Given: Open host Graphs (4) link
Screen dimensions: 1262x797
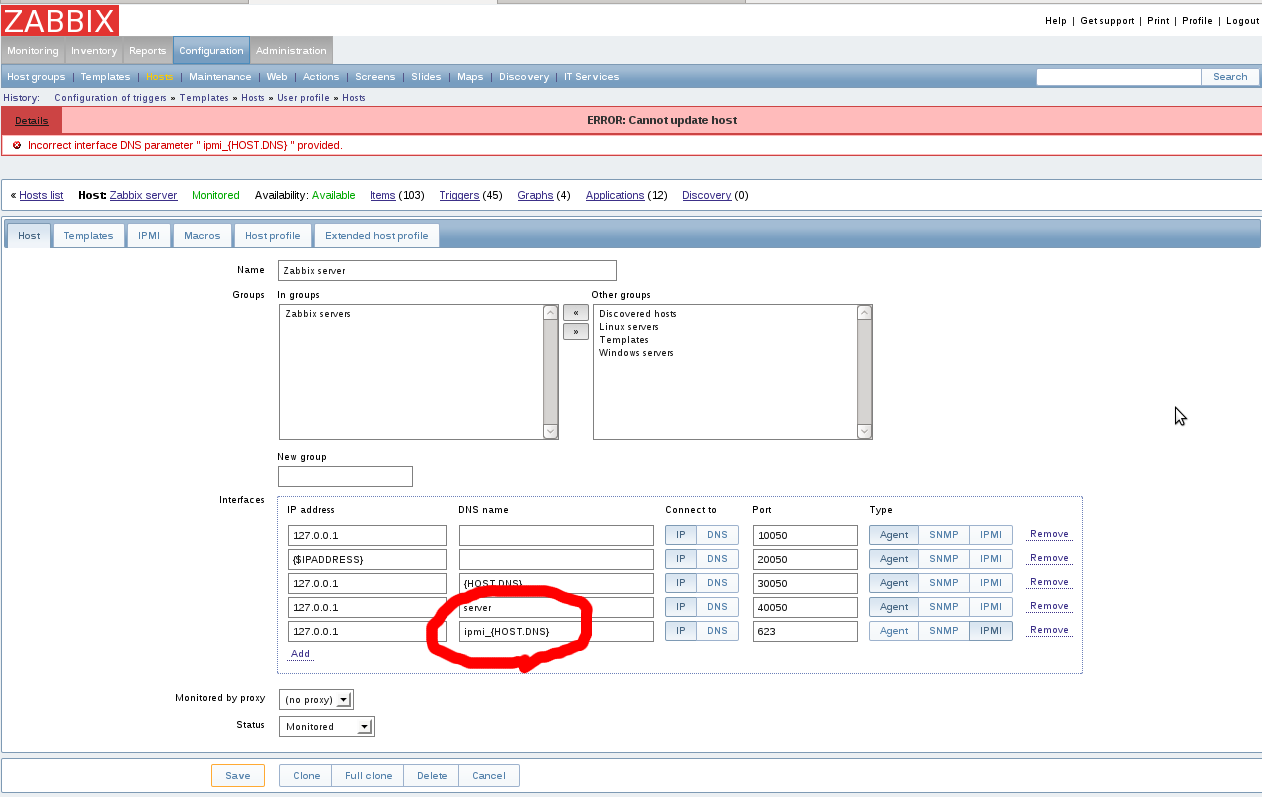Looking at the screenshot, I should click(x=535, y=196).
